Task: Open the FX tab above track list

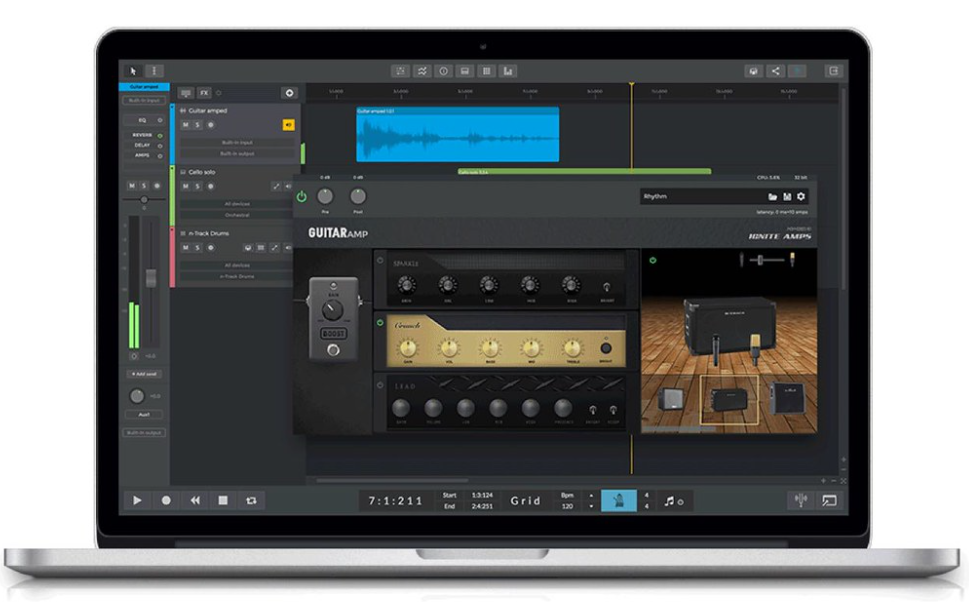Action: 204,92
